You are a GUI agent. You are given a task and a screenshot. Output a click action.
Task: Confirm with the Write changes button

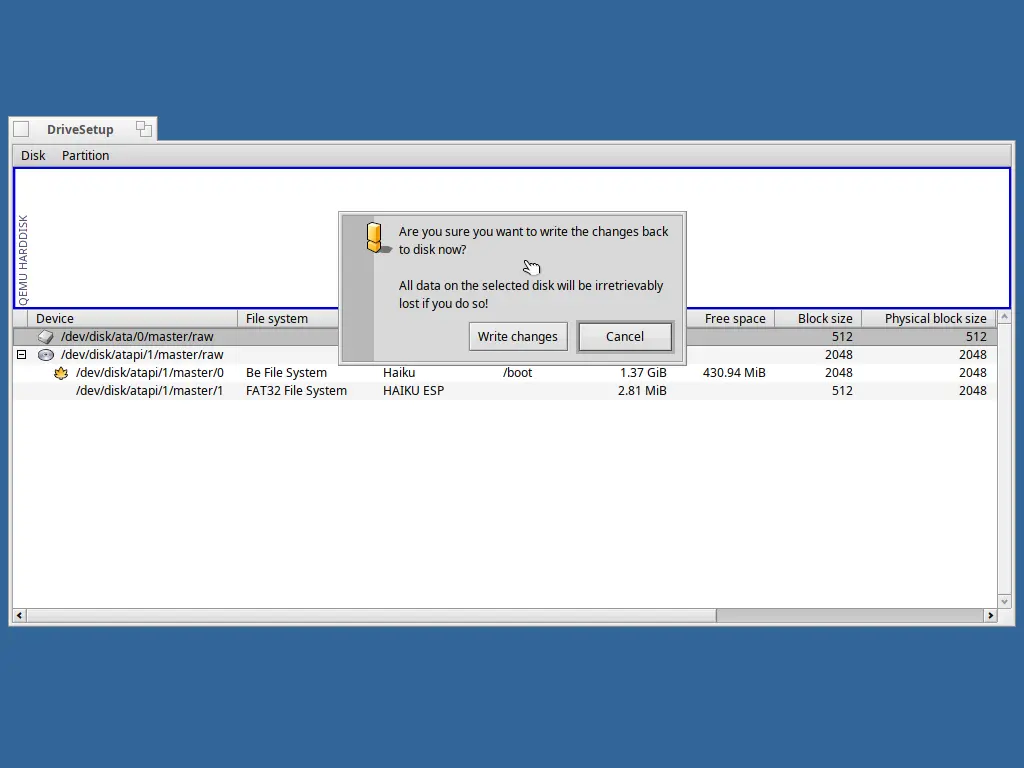point(518,336)
